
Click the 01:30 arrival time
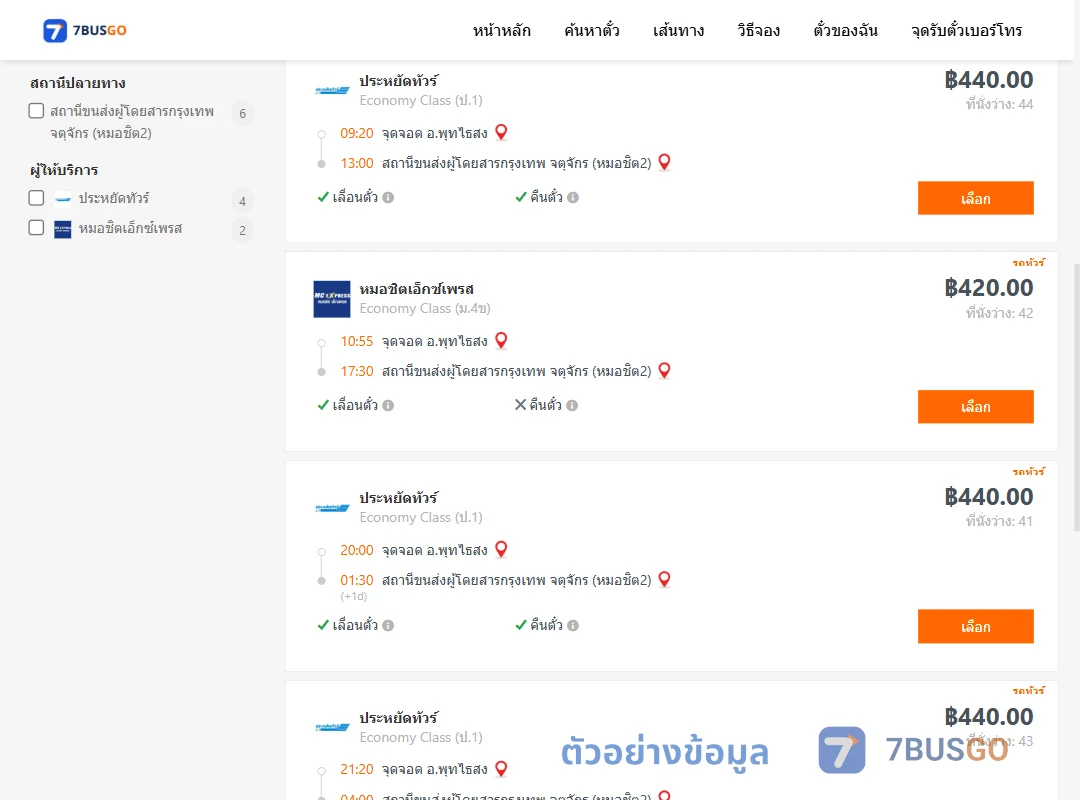point(357,580)
